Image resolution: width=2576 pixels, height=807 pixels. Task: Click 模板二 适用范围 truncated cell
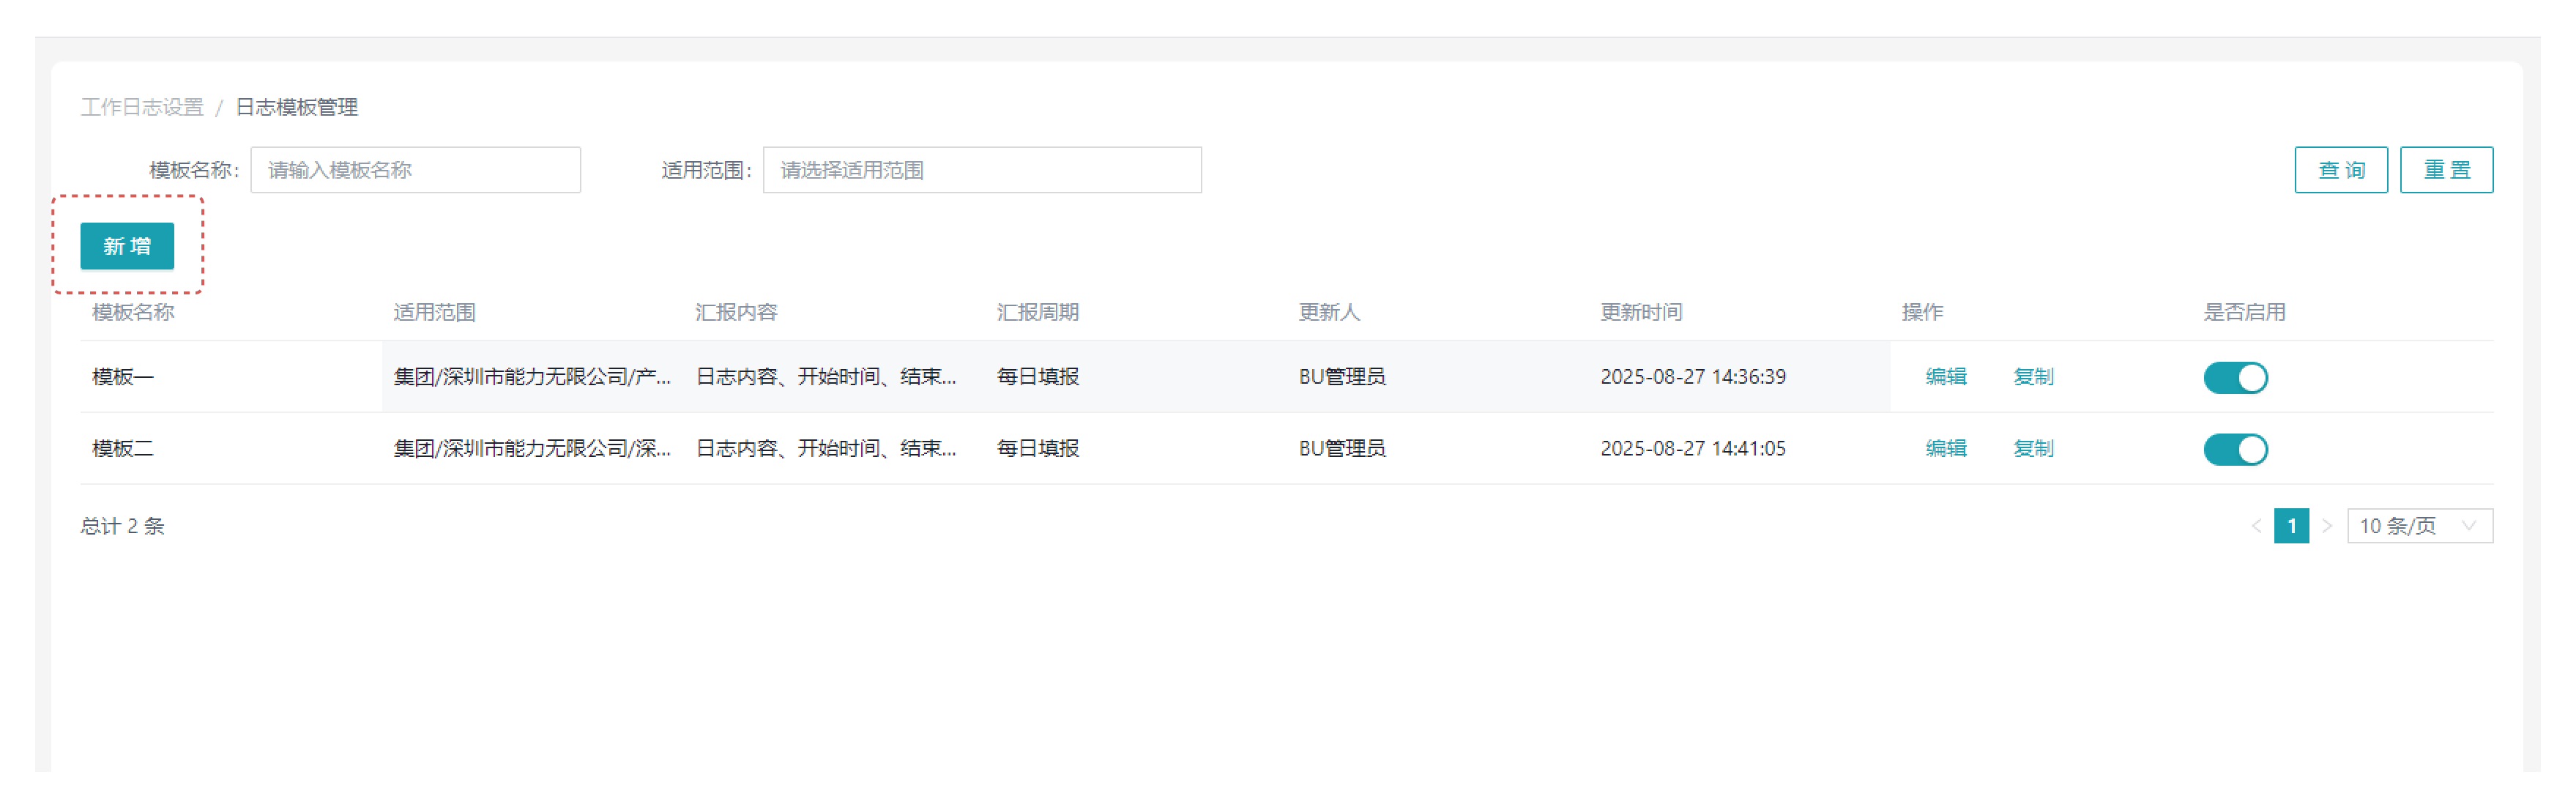click(x=531, y=448)
